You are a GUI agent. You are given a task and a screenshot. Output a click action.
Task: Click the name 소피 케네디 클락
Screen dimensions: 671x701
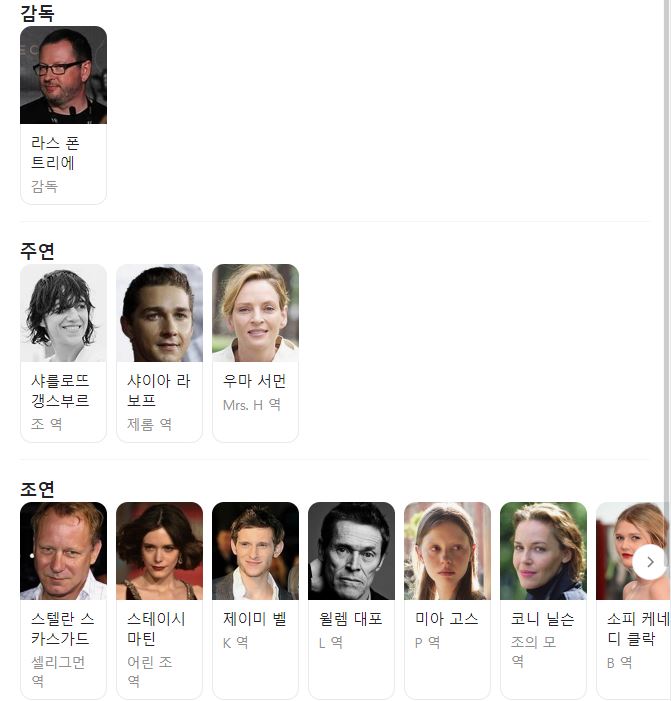[x=638, y=629]
